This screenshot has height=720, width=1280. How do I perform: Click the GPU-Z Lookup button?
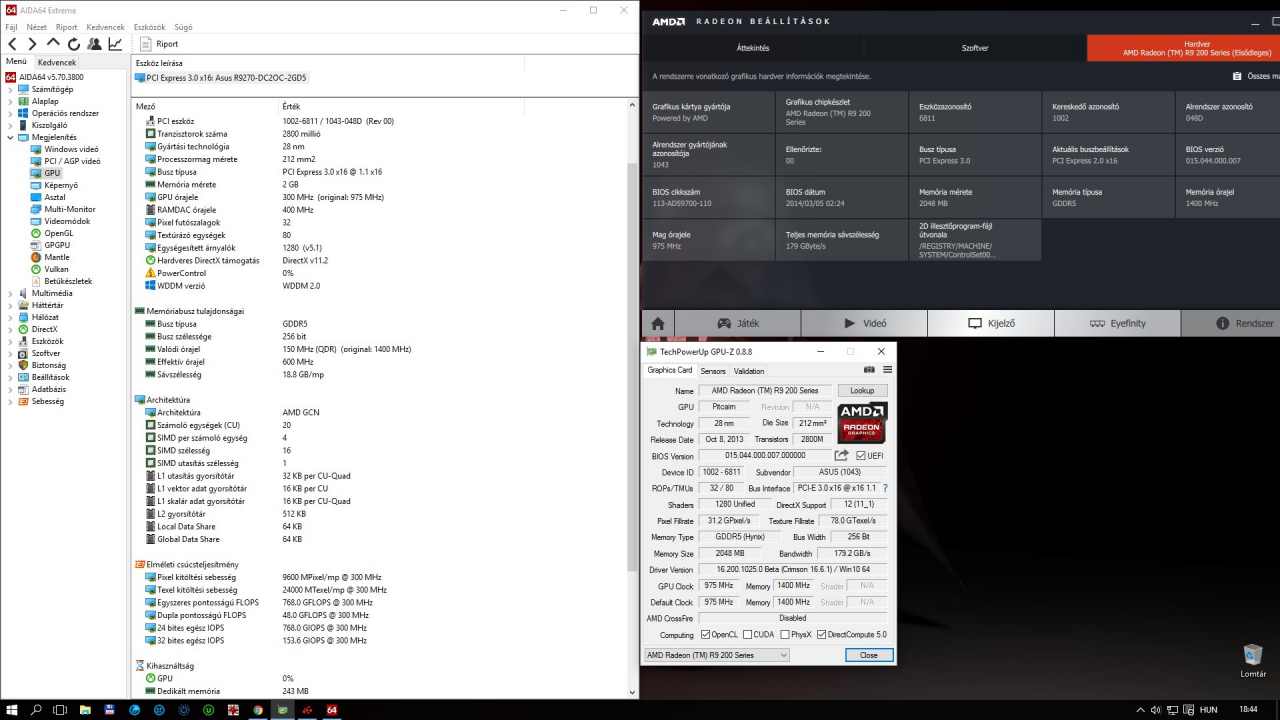click(862, 390)
